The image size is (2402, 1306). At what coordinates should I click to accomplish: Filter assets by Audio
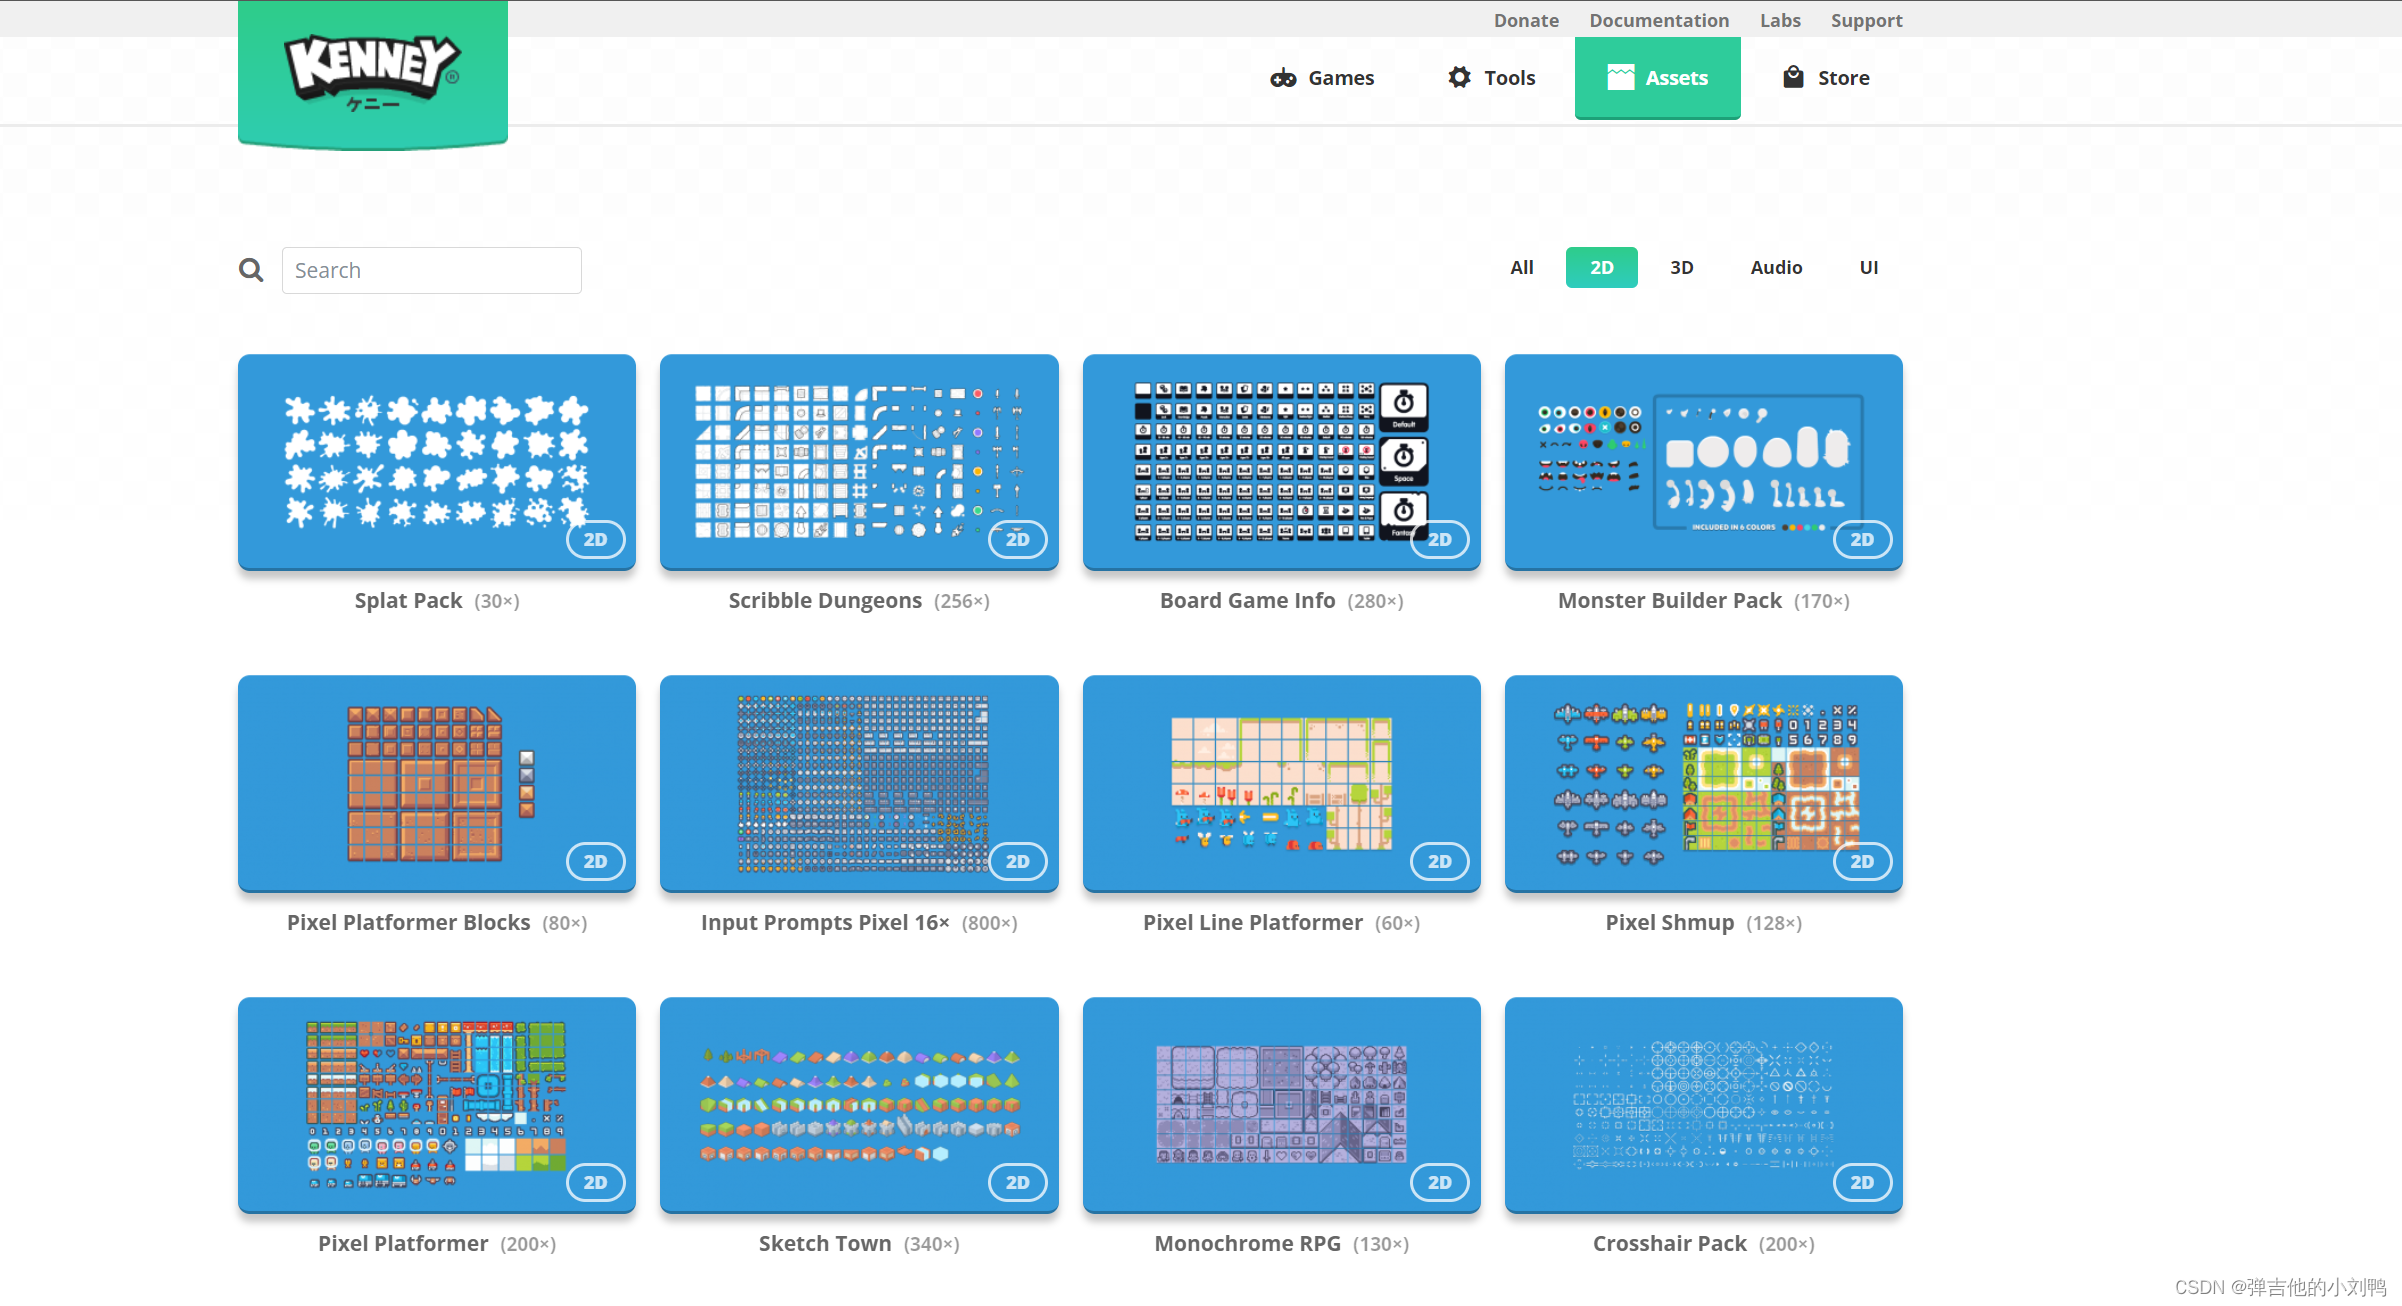(1775, 267)
